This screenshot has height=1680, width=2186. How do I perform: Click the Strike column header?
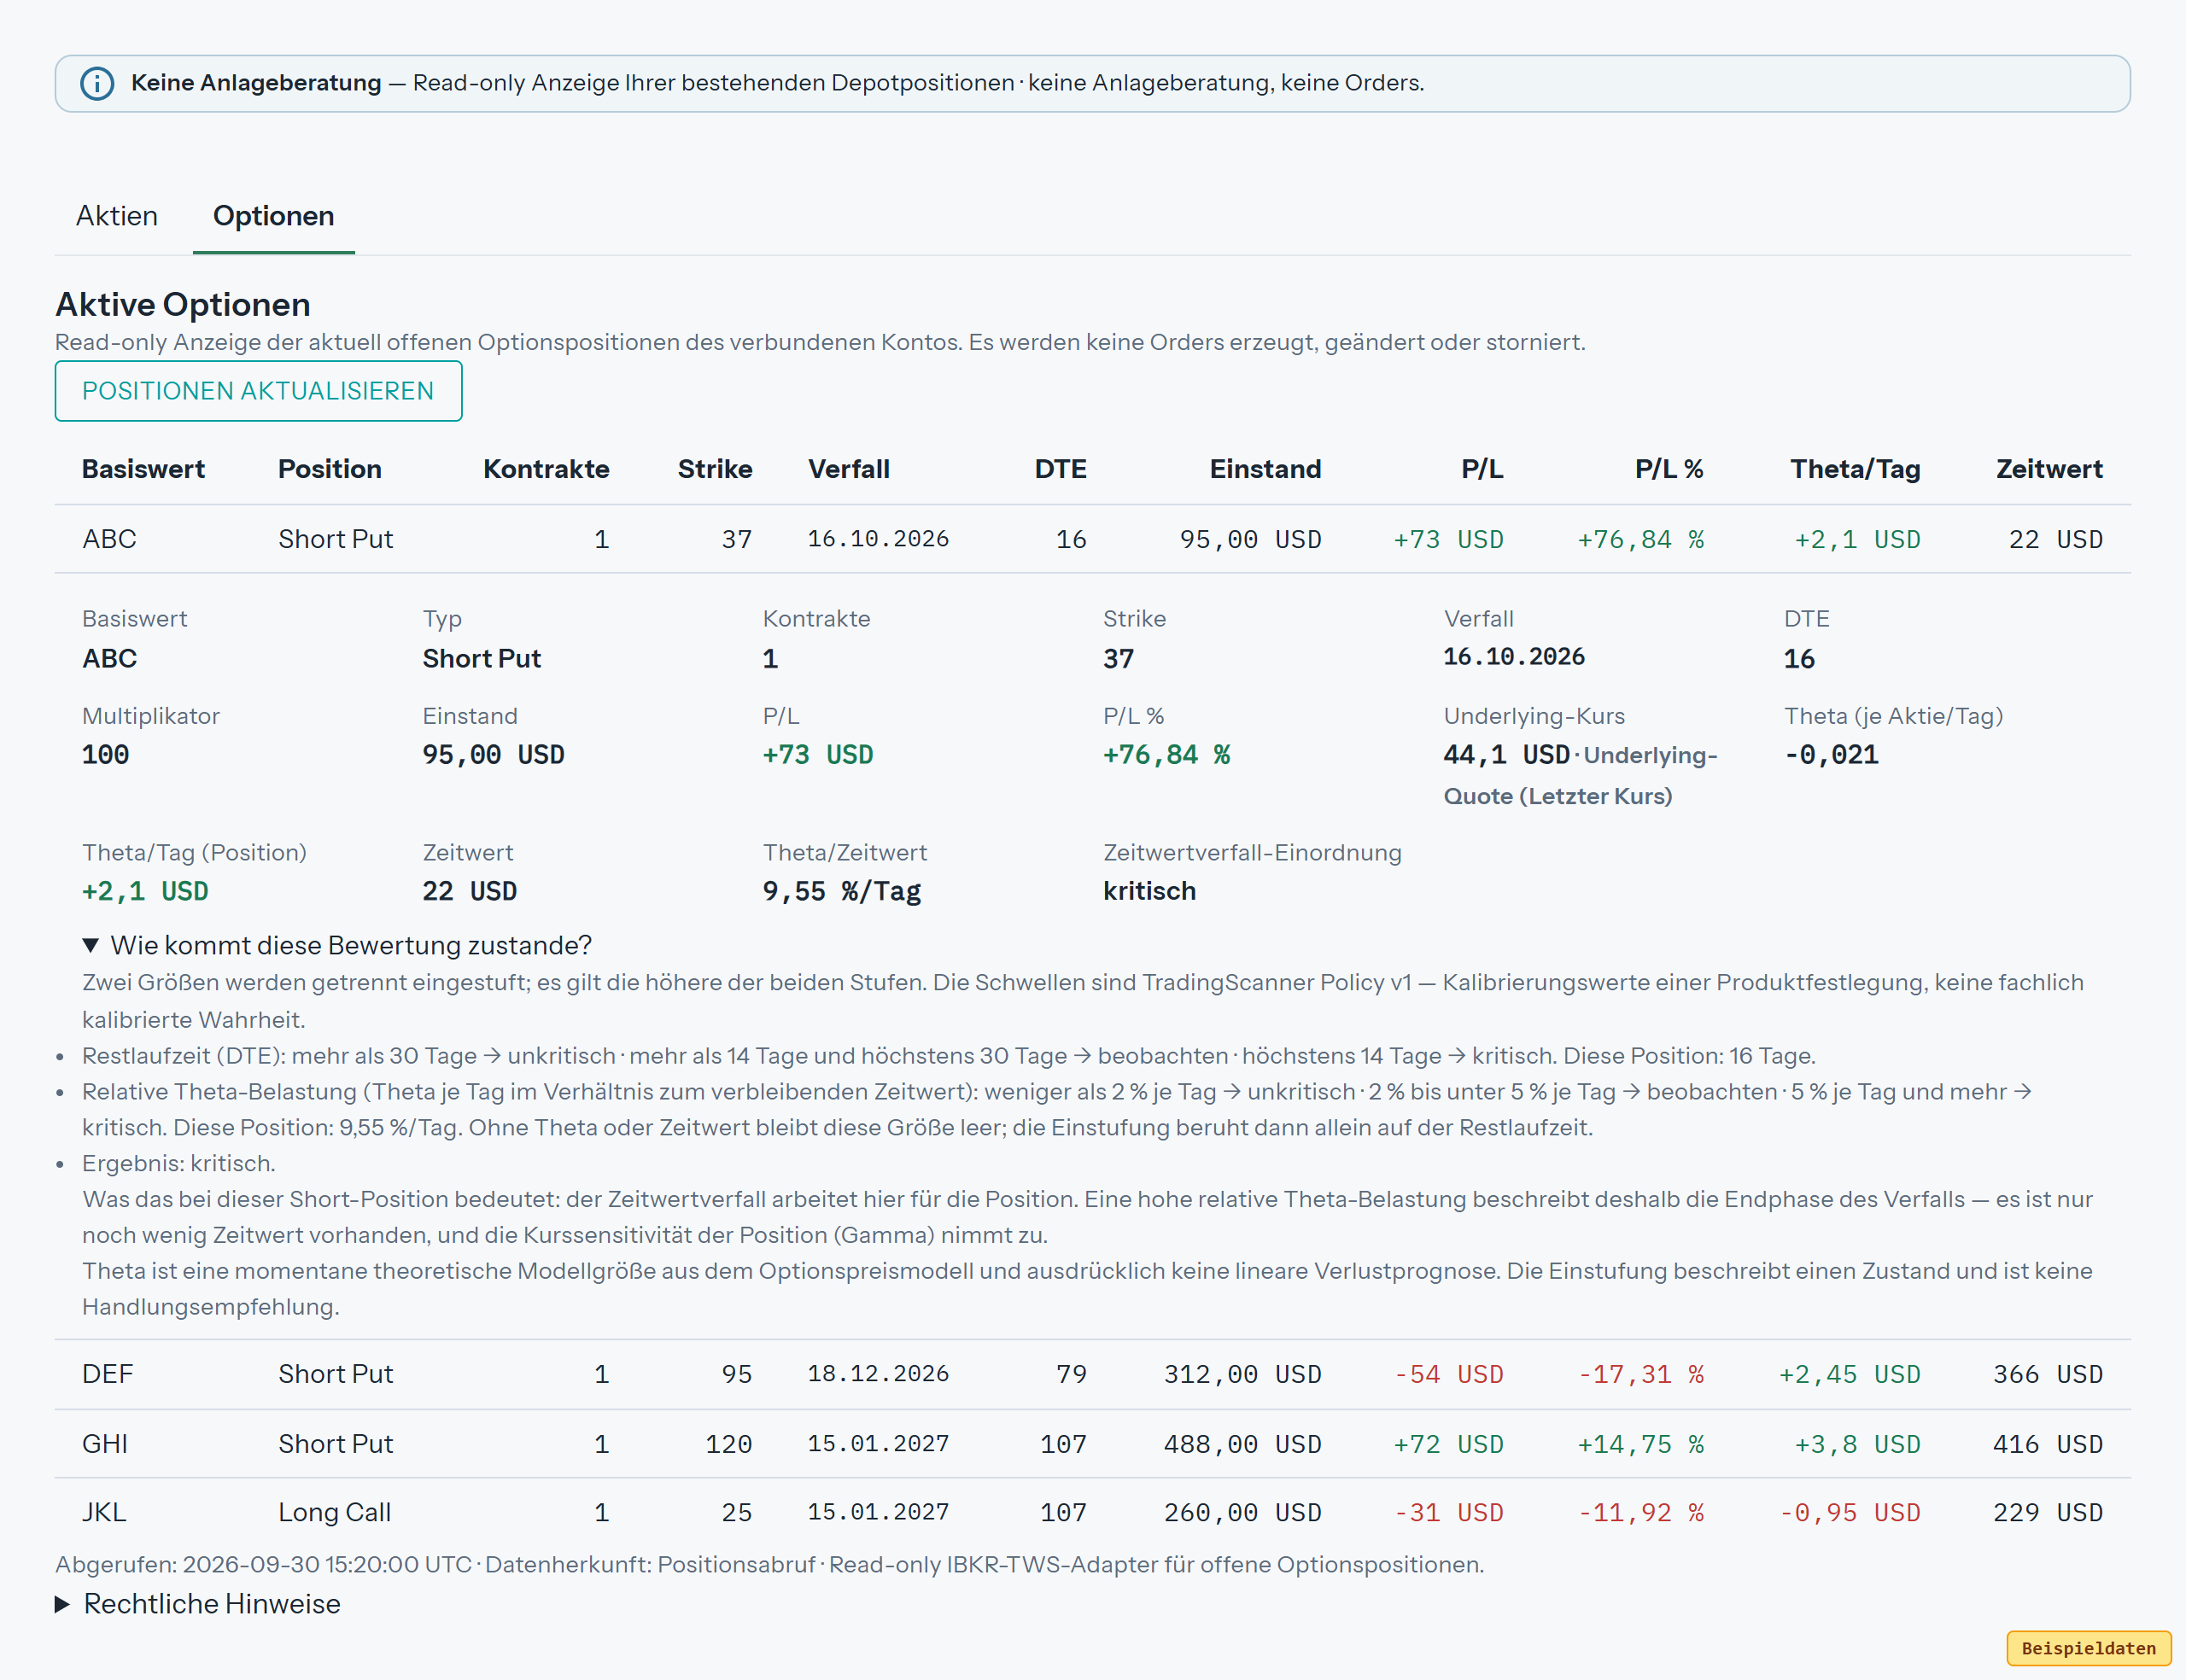715,469
